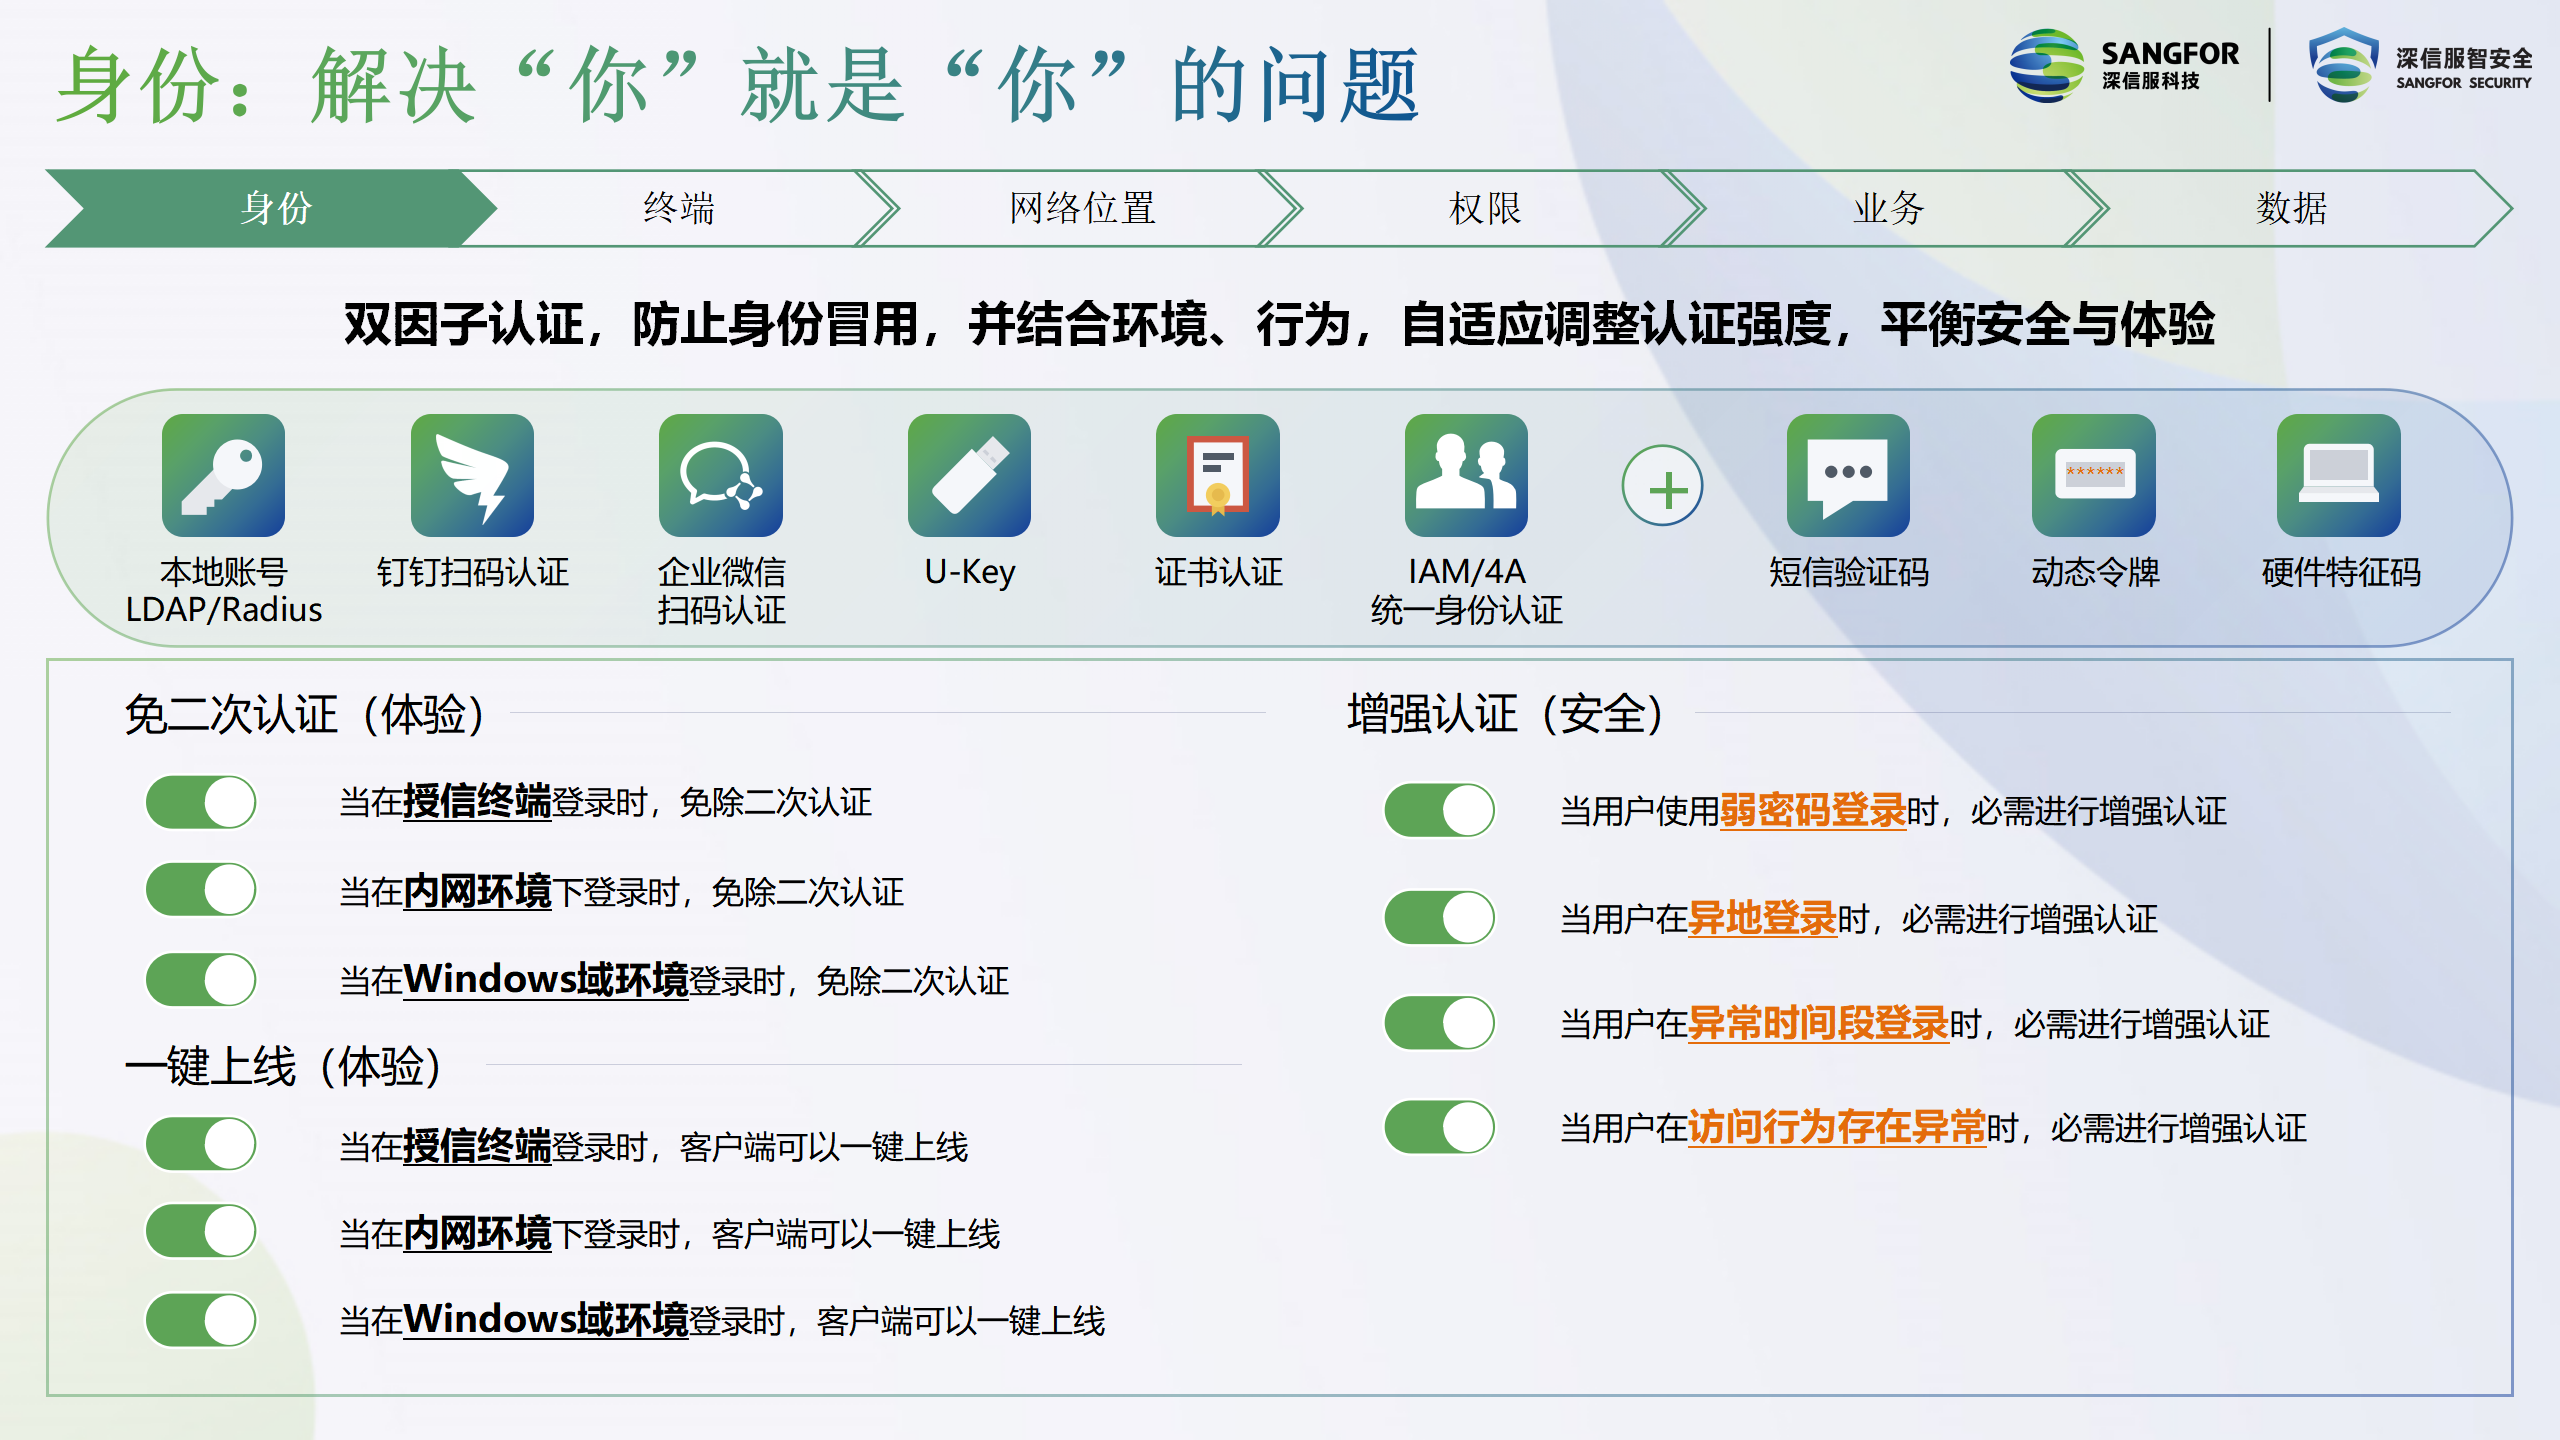This screenshot has width=2560, height=1440.
Task: Click the orange 弱密码登录 link
Action: pyautogui.click(x=1813, y=811)
